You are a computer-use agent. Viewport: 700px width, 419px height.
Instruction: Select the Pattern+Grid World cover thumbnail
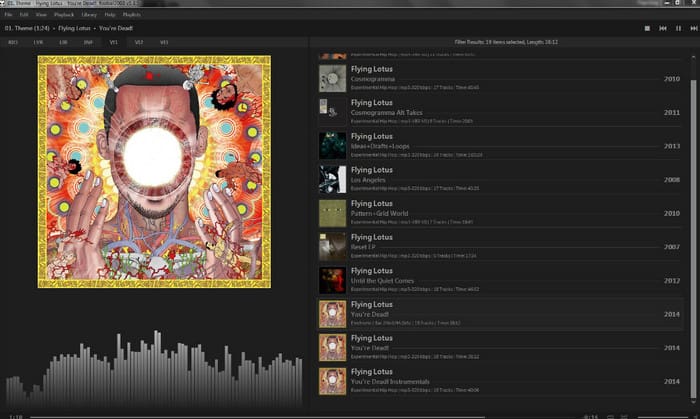click(x=332, y=213)
